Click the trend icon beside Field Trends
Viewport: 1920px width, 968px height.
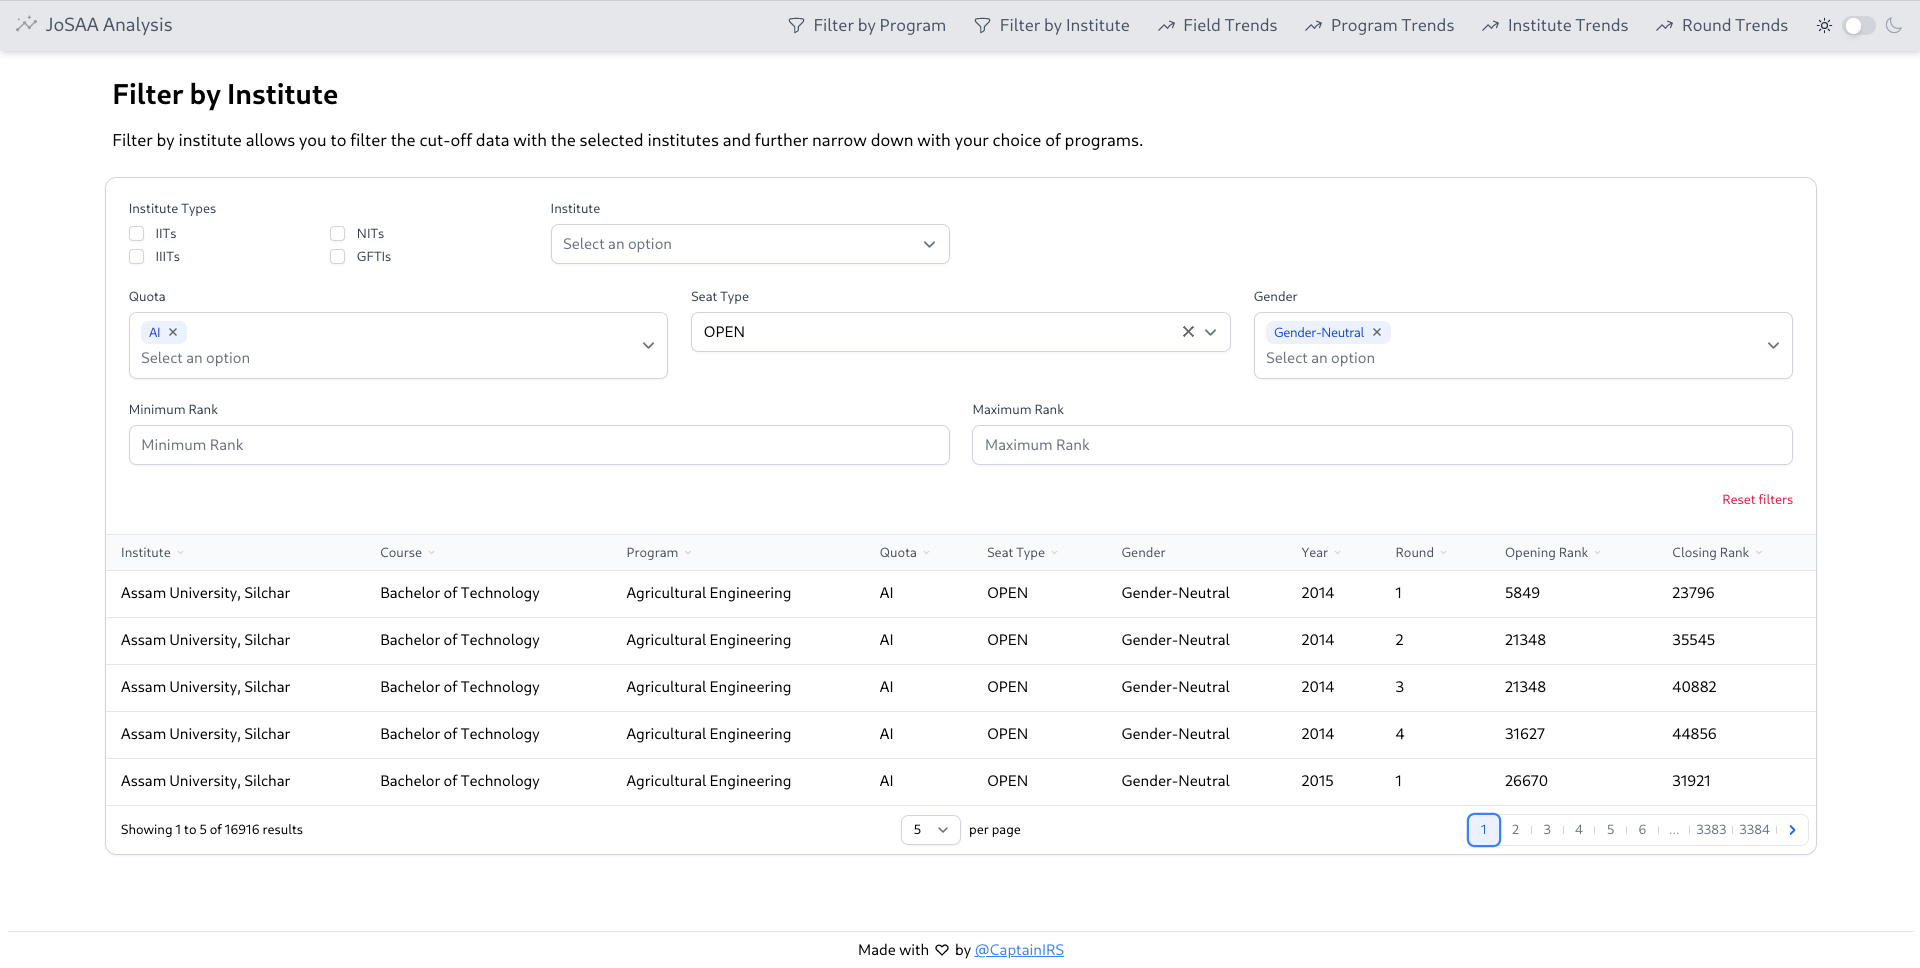click(x=1167, y=25)
